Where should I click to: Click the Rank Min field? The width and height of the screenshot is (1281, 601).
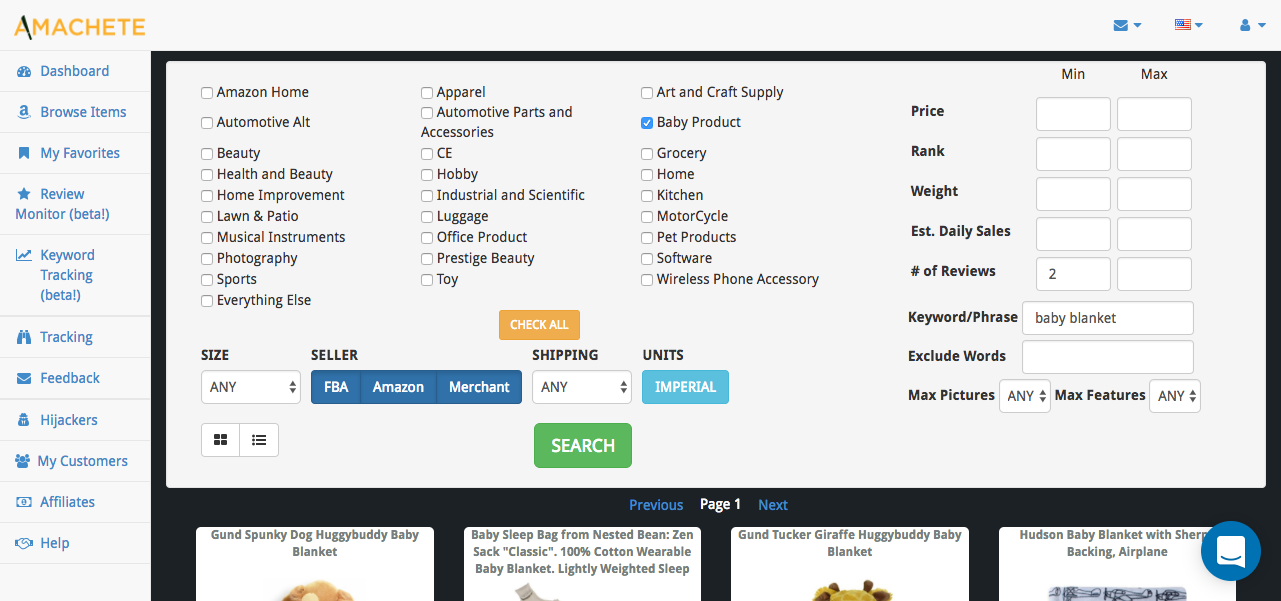[1073, 154]
